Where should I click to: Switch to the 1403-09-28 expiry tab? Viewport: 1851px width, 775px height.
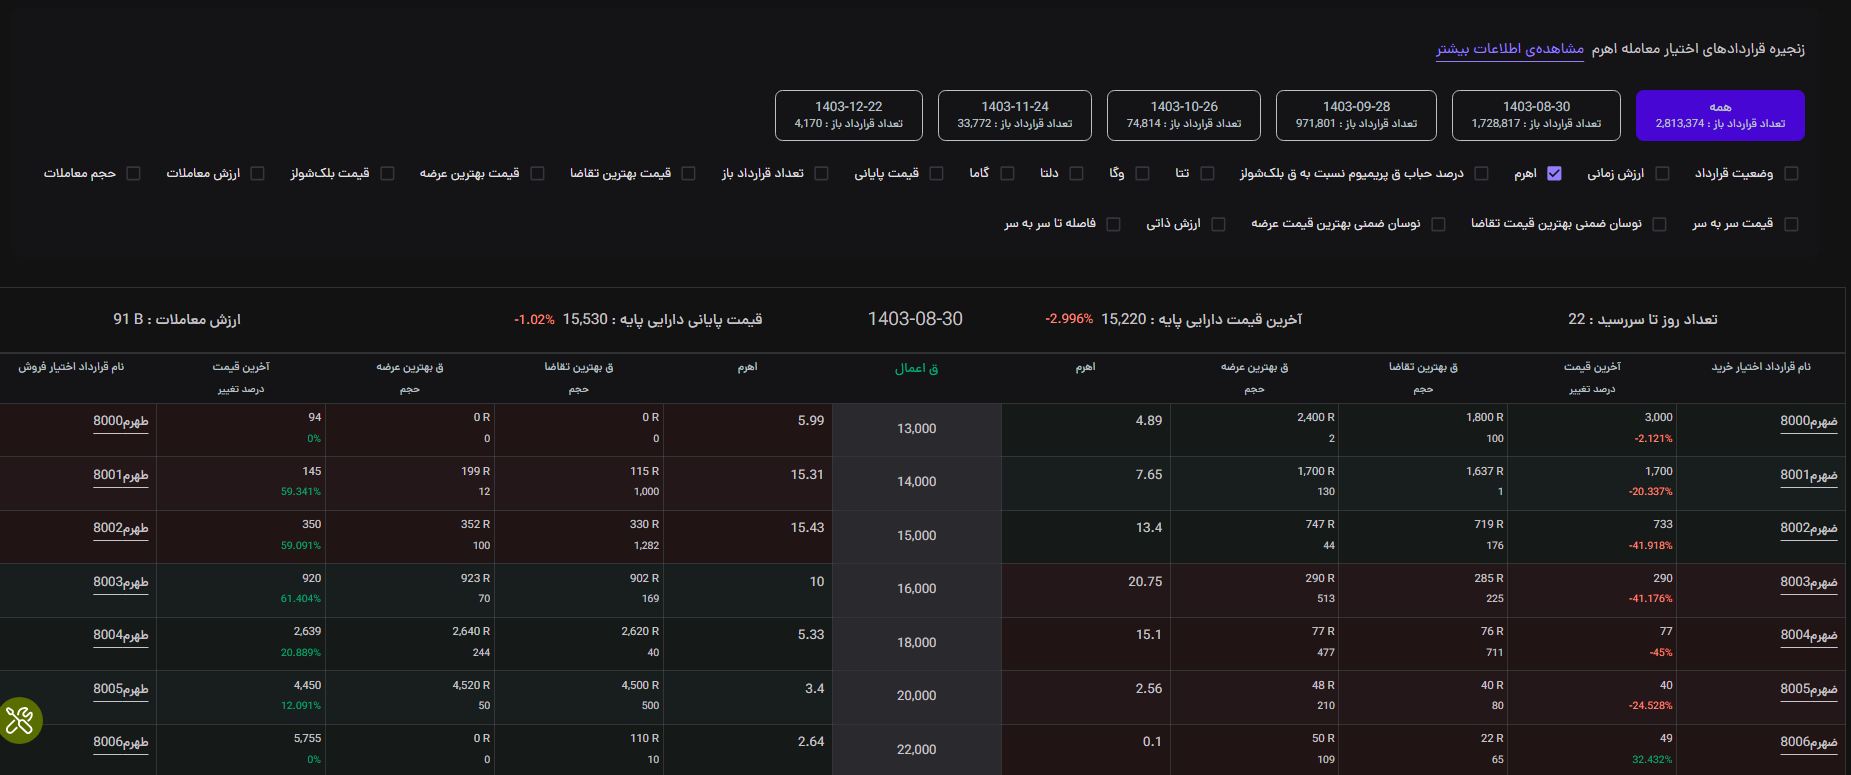[1356, 115]
